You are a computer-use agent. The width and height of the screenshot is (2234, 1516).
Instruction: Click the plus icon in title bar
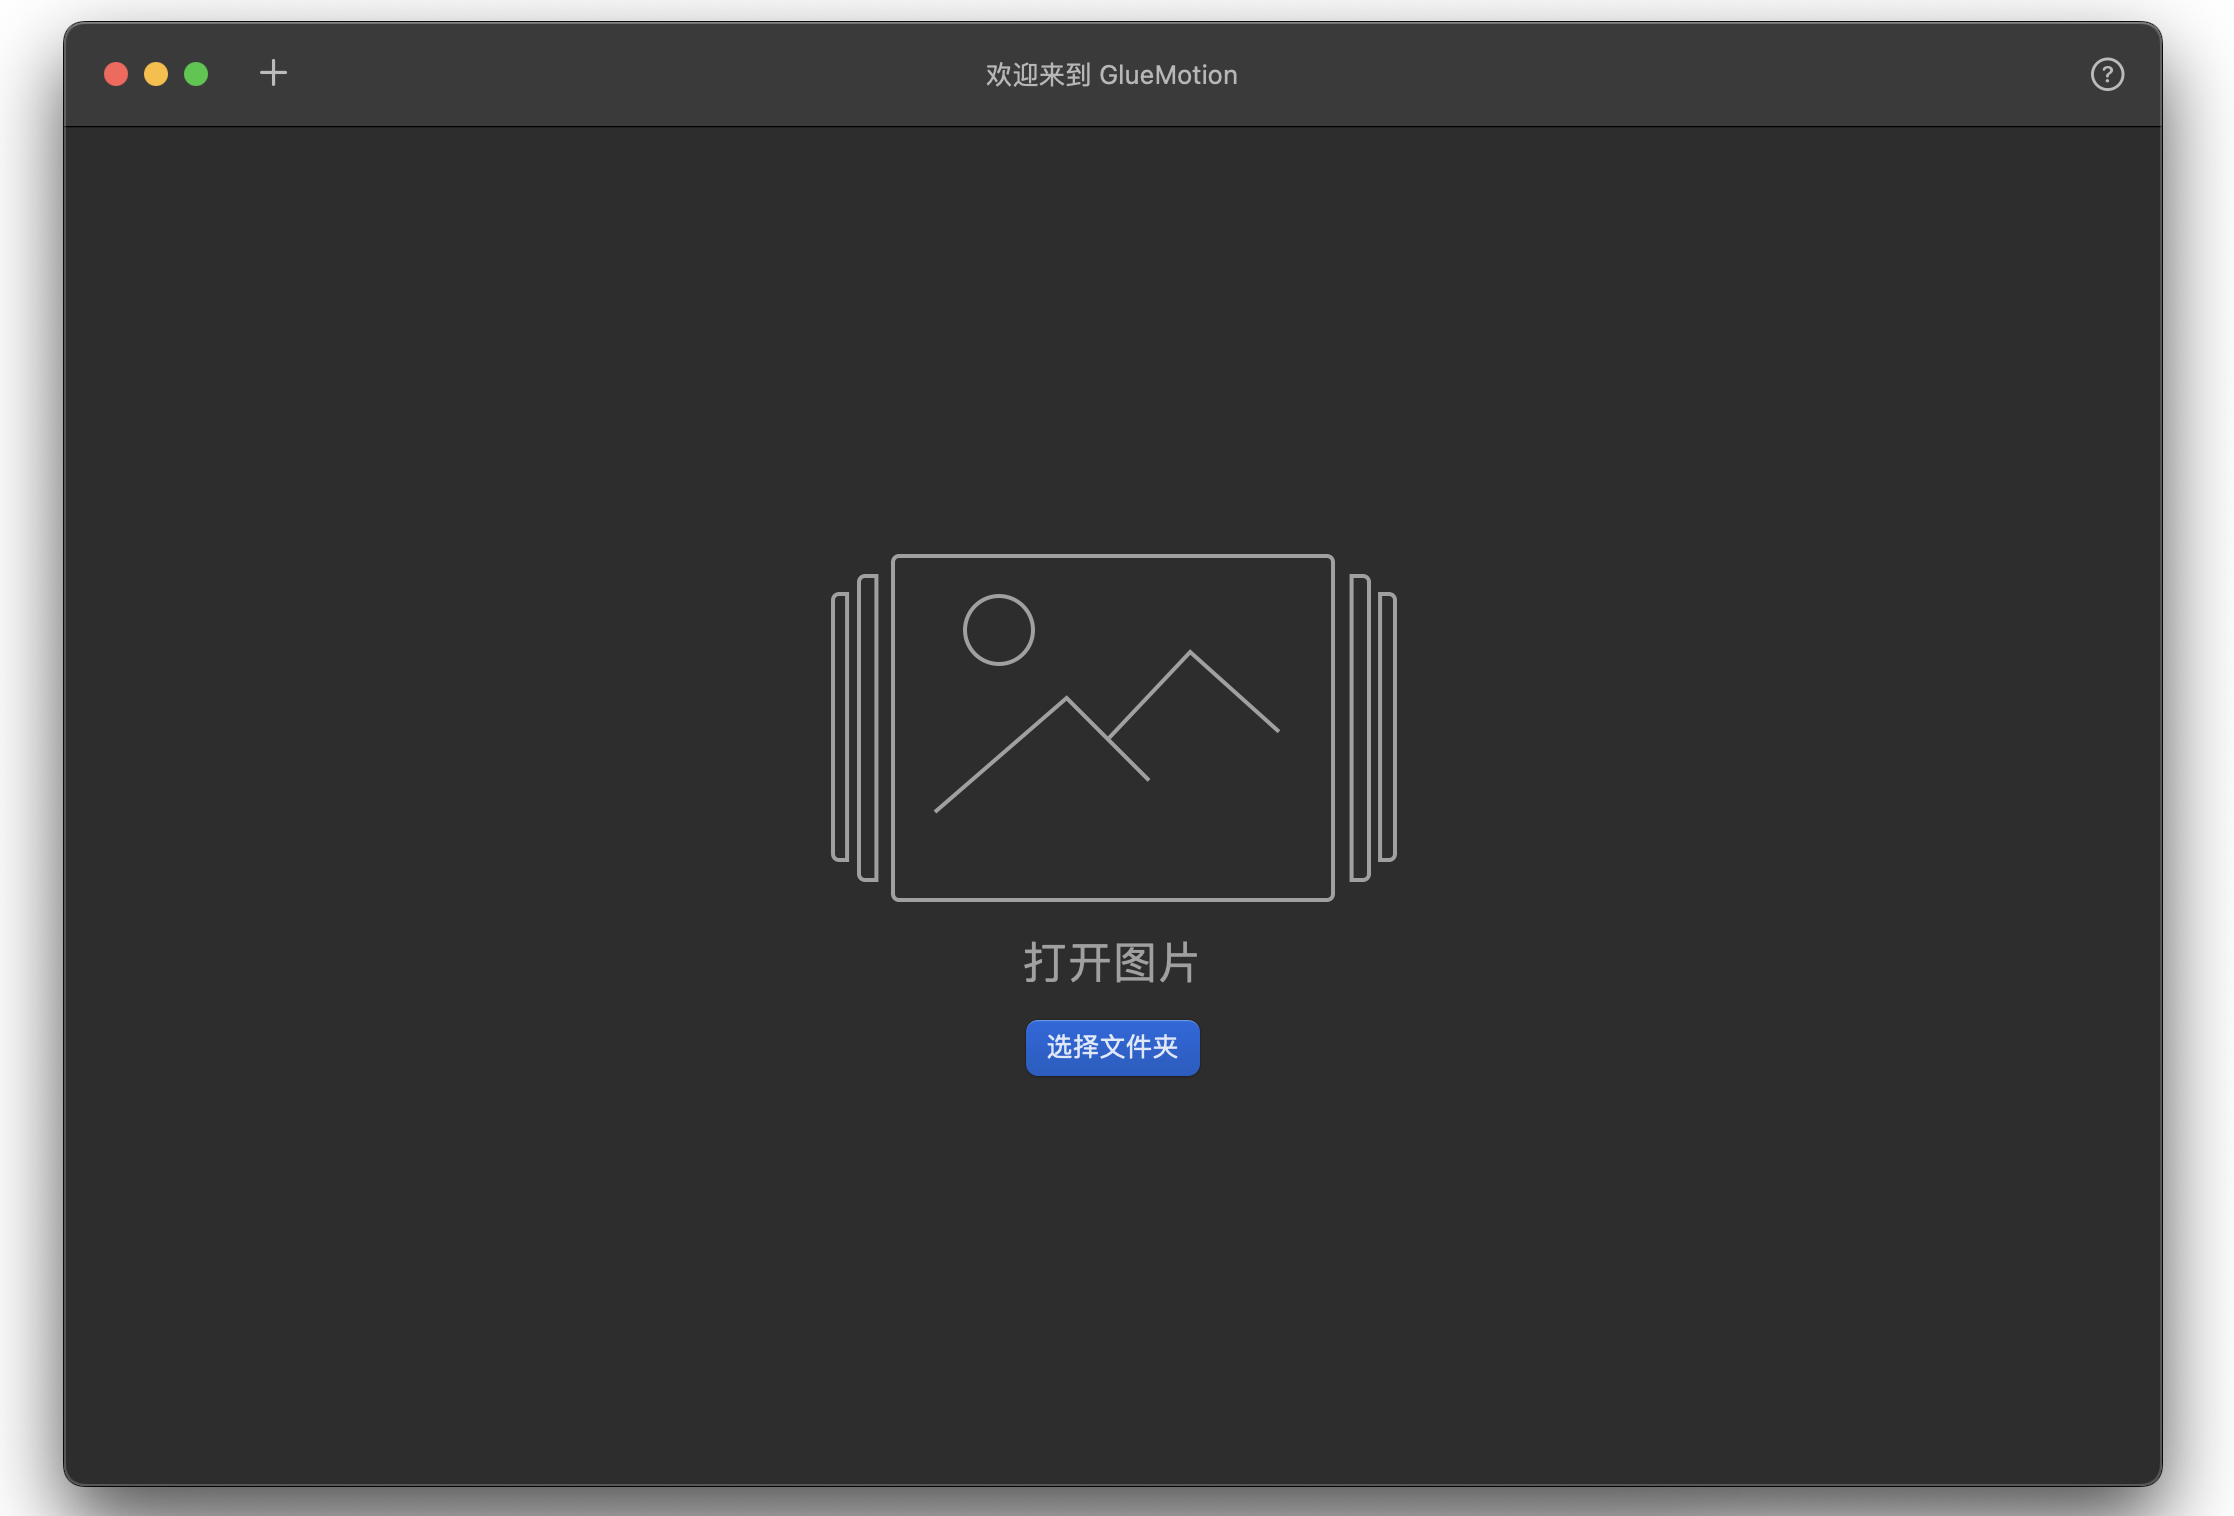pyautogui.click(x=273, y=73)
